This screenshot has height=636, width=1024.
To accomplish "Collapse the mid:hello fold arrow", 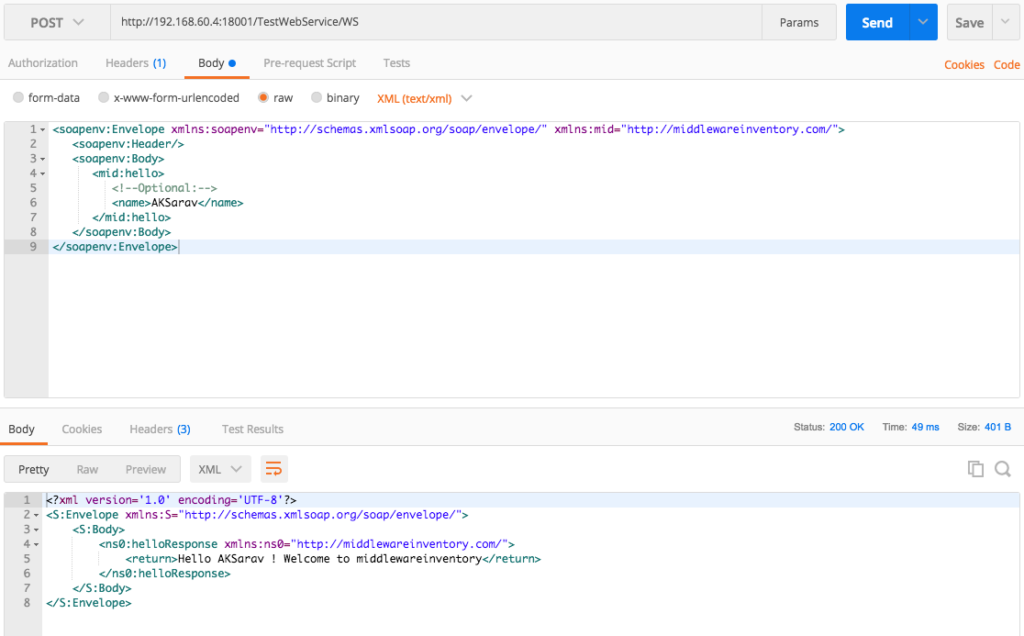I will 42,173.
